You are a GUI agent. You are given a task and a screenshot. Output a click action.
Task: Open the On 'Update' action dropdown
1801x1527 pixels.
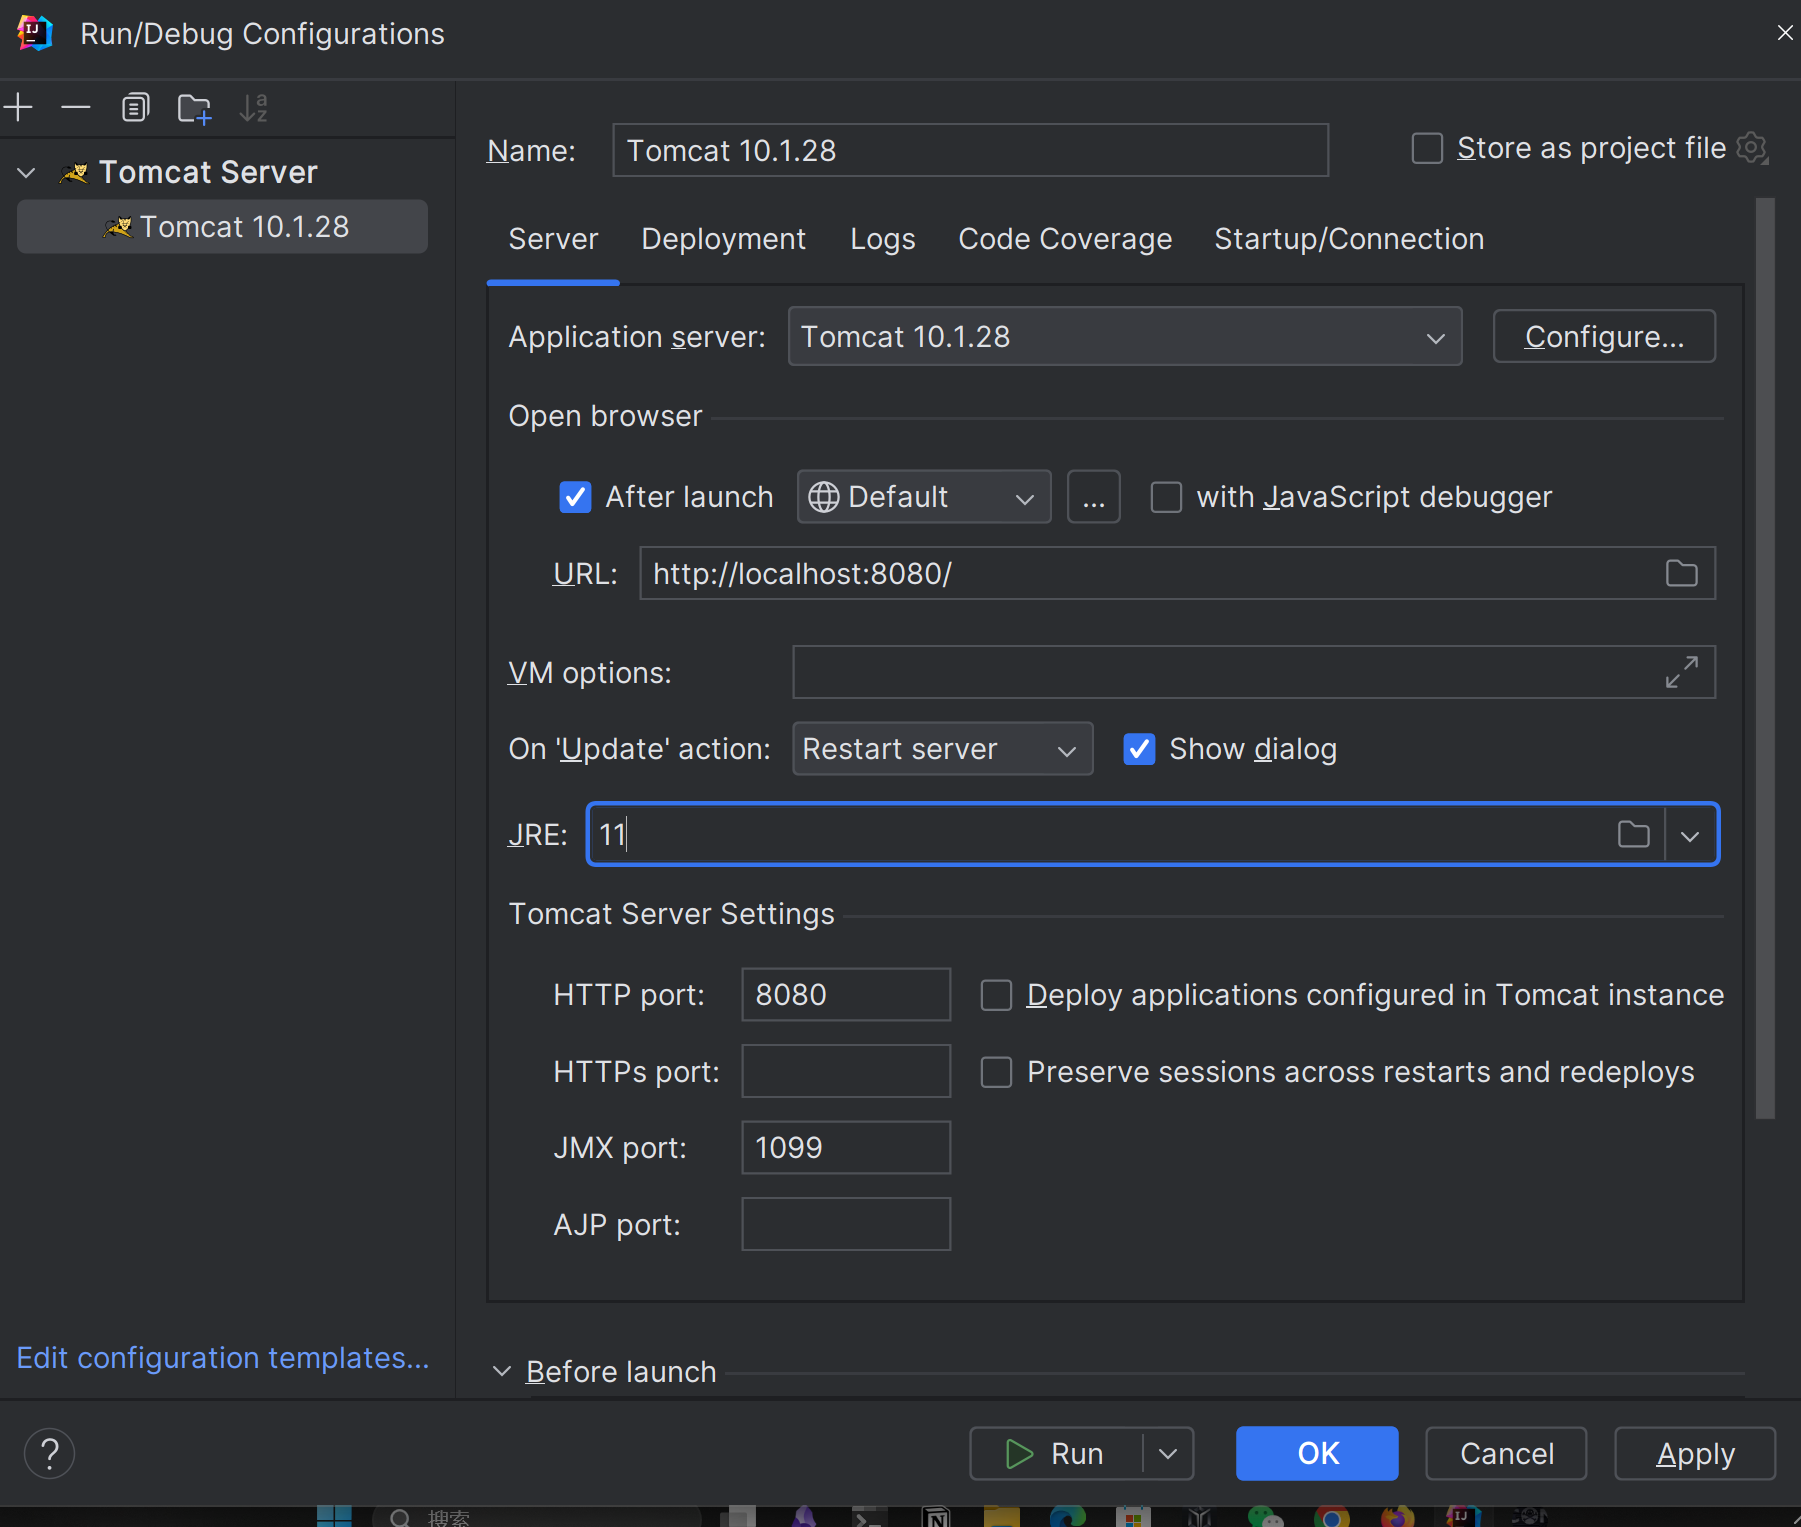point(942,749)
